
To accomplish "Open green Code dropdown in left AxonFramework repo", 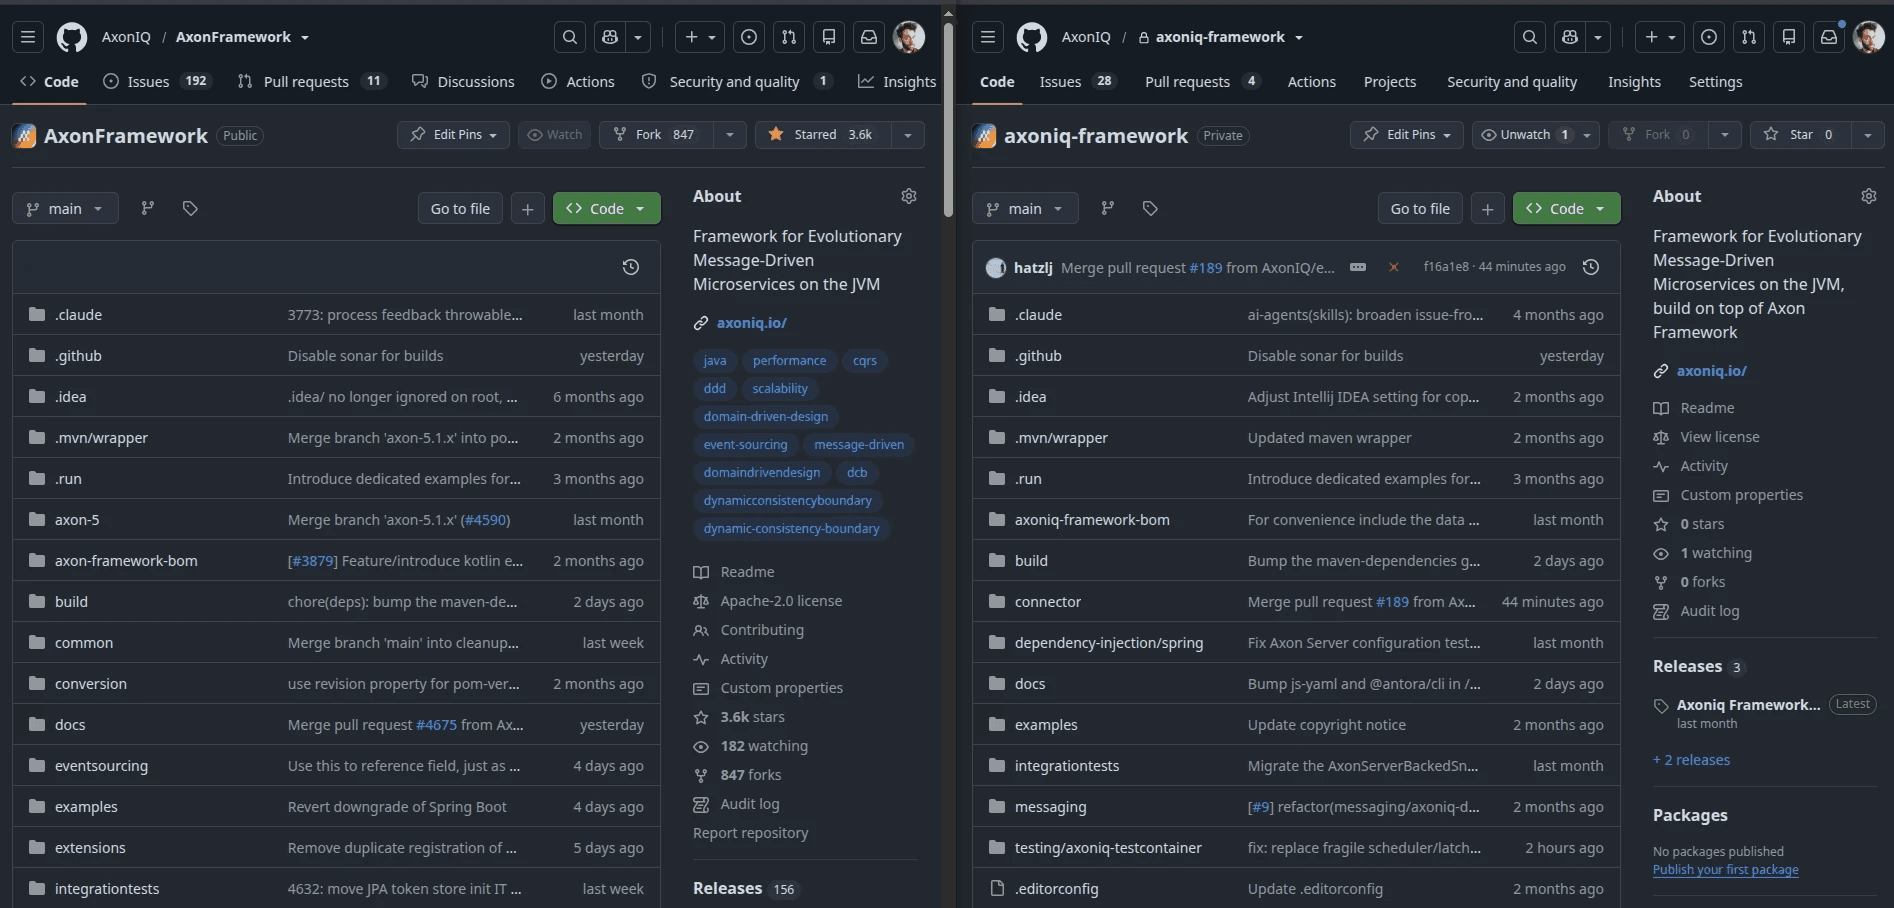I will tap(607, 208).
